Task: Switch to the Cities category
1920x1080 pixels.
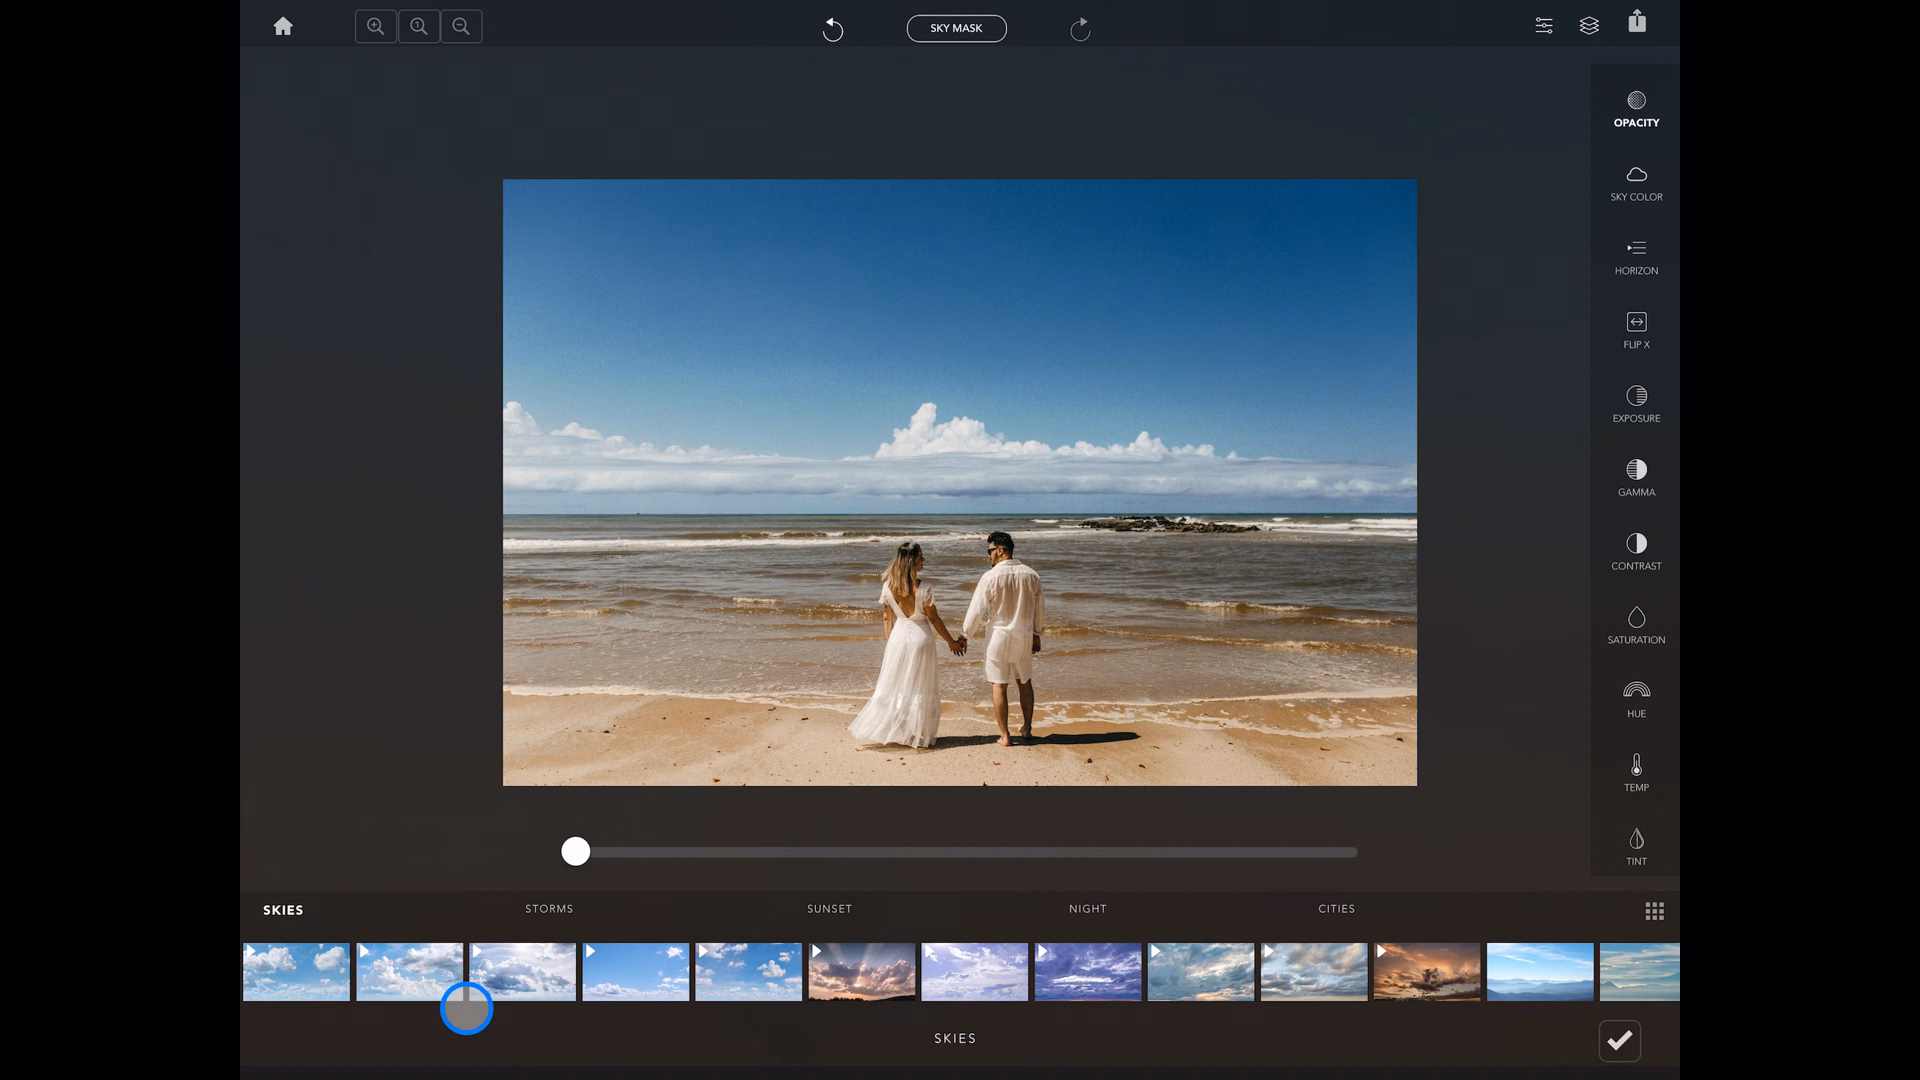Action: [1336, 909]
